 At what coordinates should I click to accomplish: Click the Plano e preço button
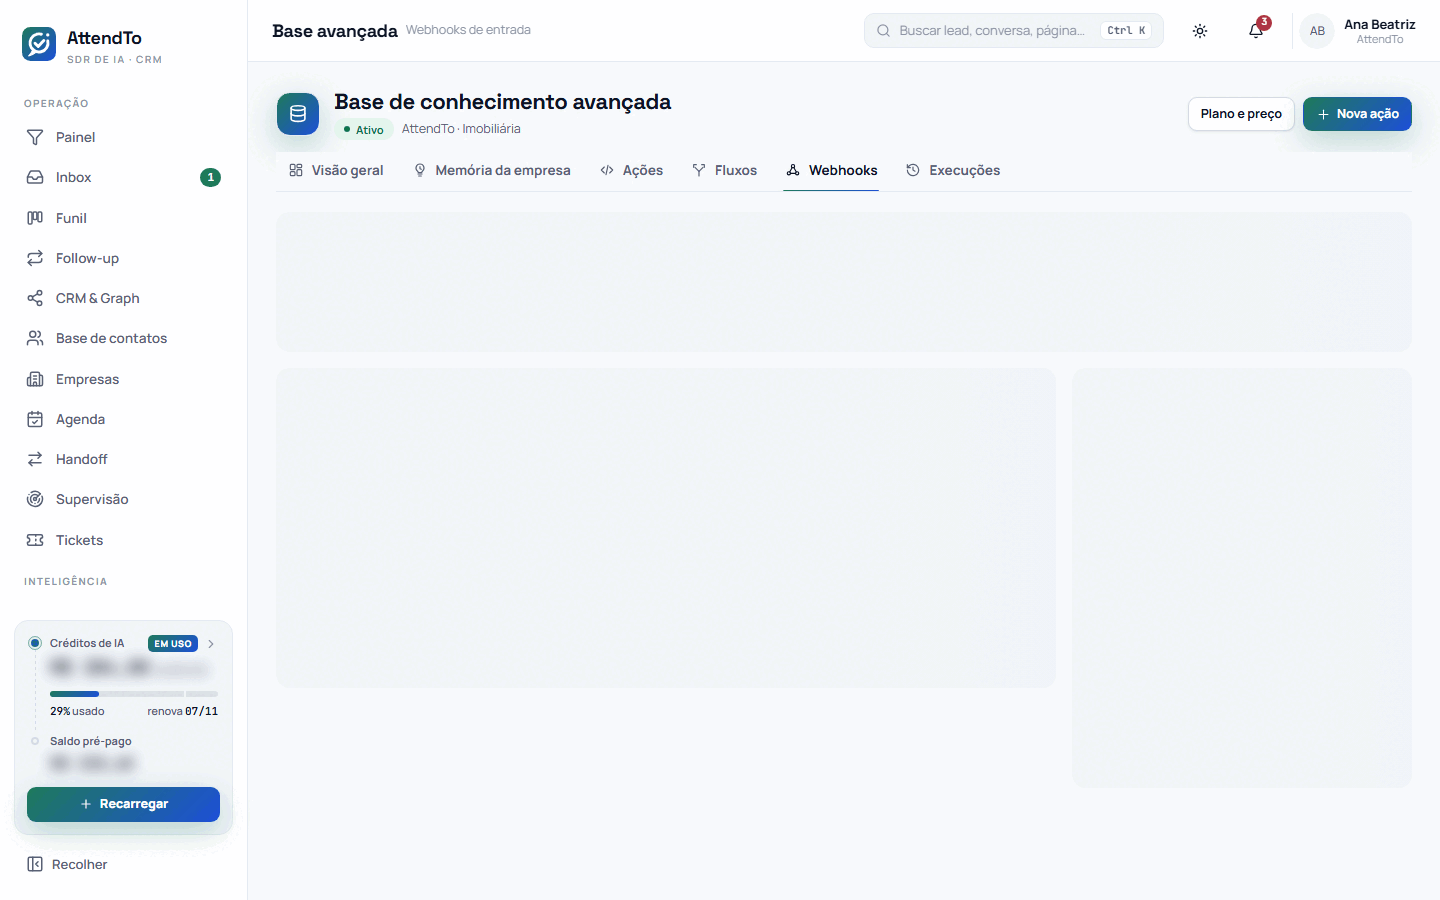(x=1241, y=114)
